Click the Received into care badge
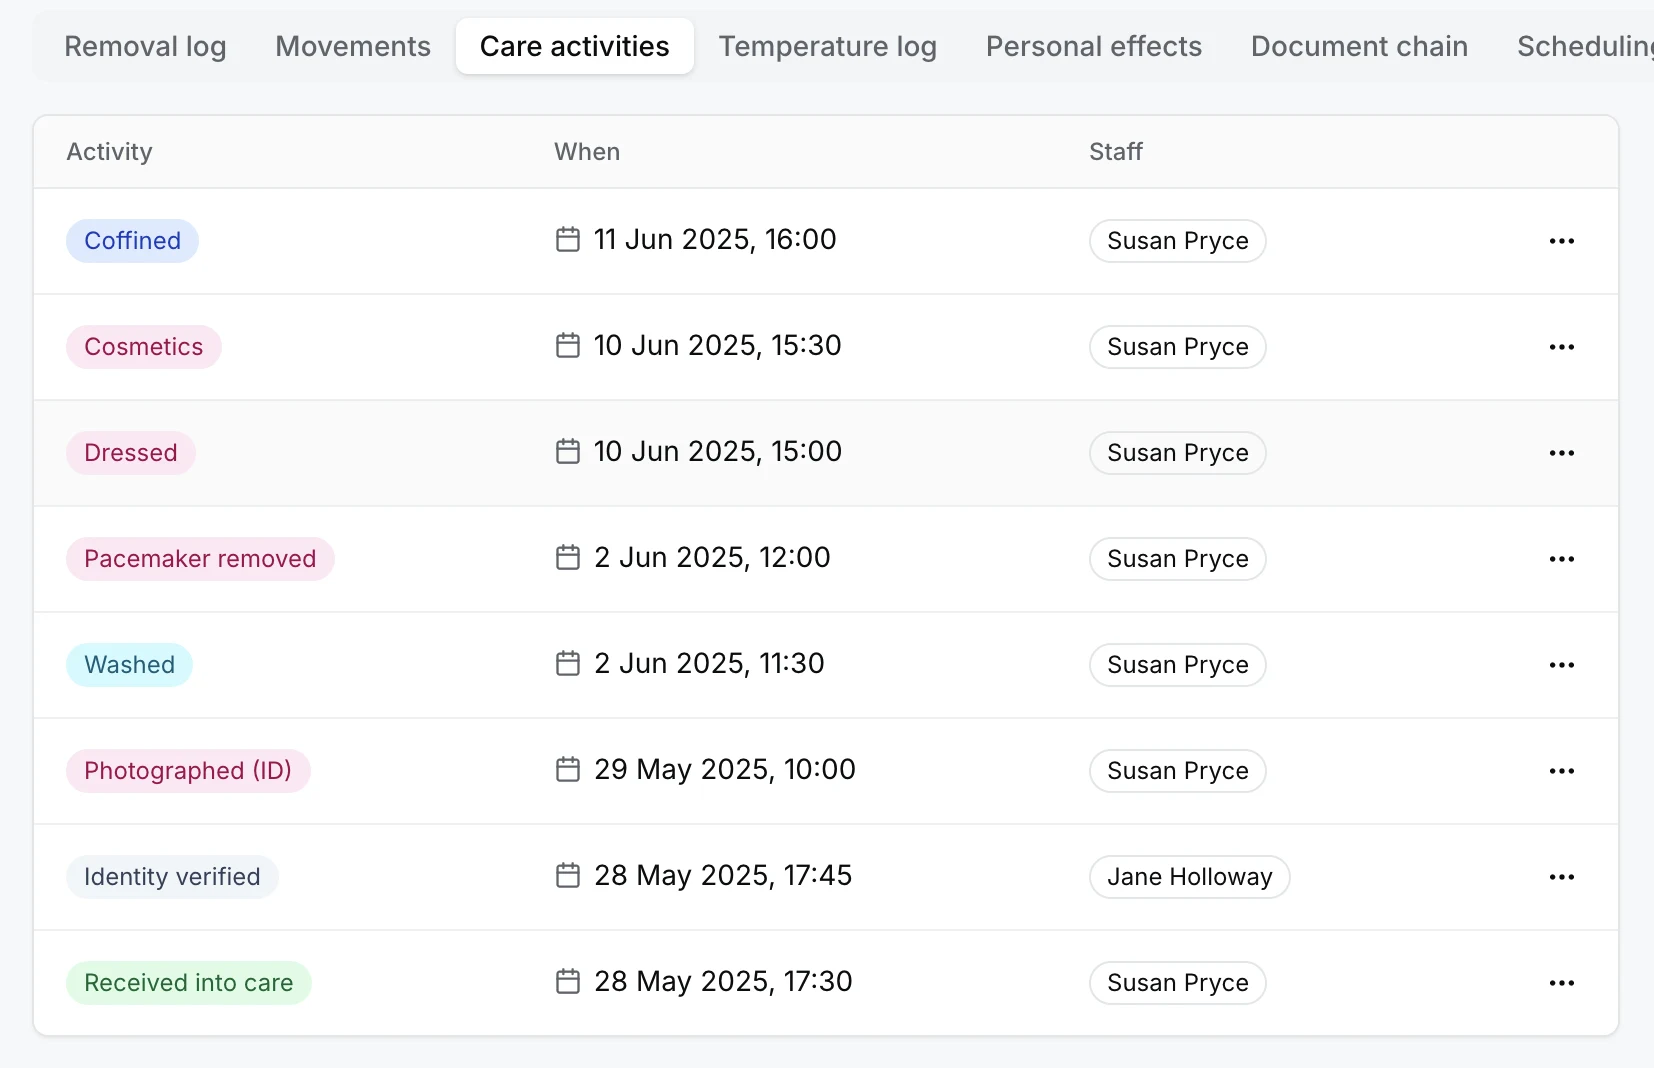 (189, 983)
